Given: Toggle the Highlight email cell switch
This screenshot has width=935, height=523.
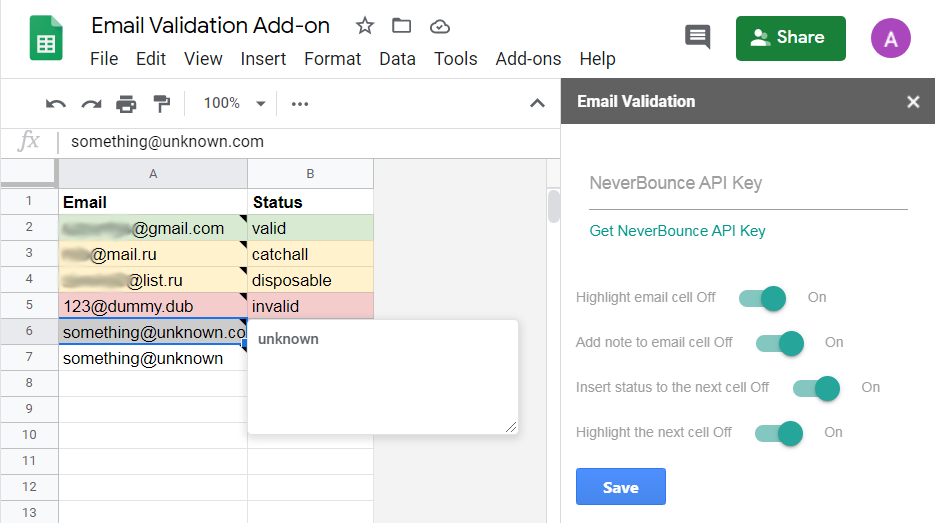Looking at the screenshot, I should (x=762, y=297).
